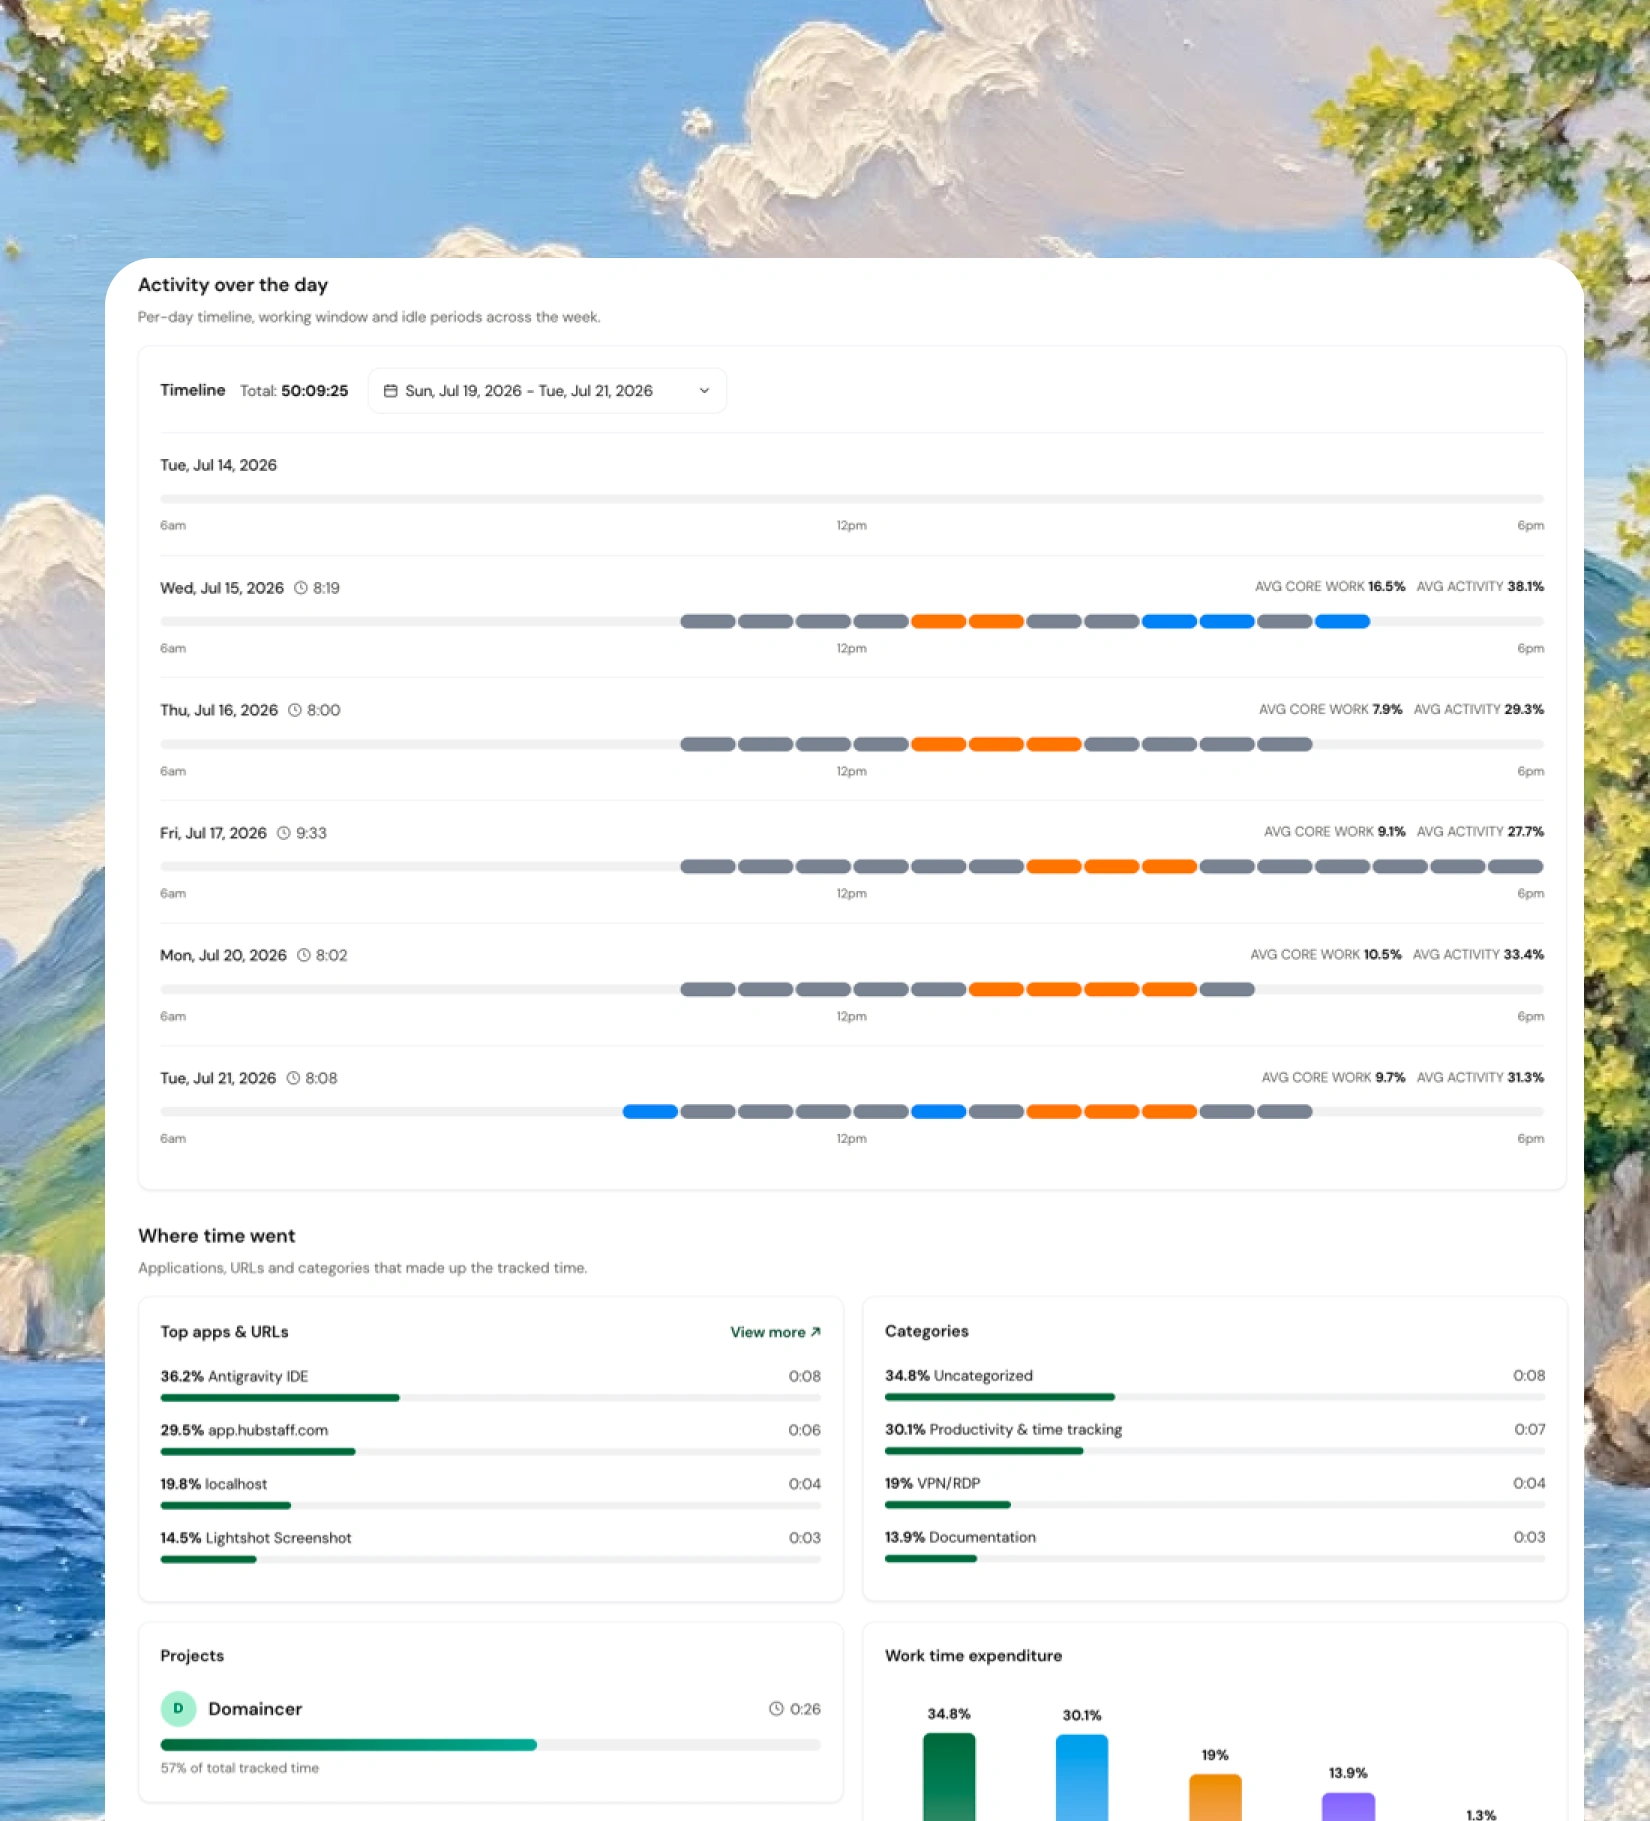Click the Productivity & time tracking category bar

1215,1451
